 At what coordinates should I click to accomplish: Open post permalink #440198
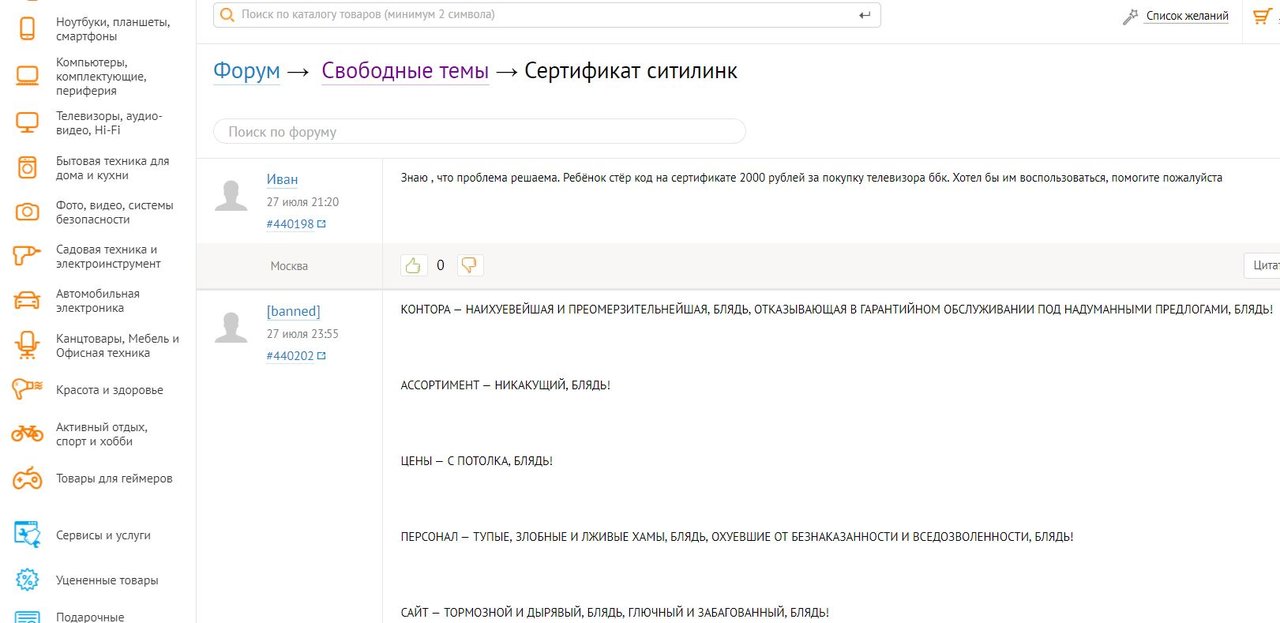290,224
